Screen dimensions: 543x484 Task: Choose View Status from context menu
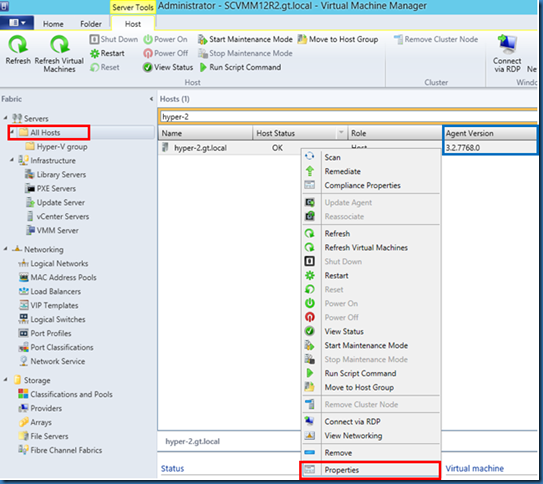coord(371,331)
